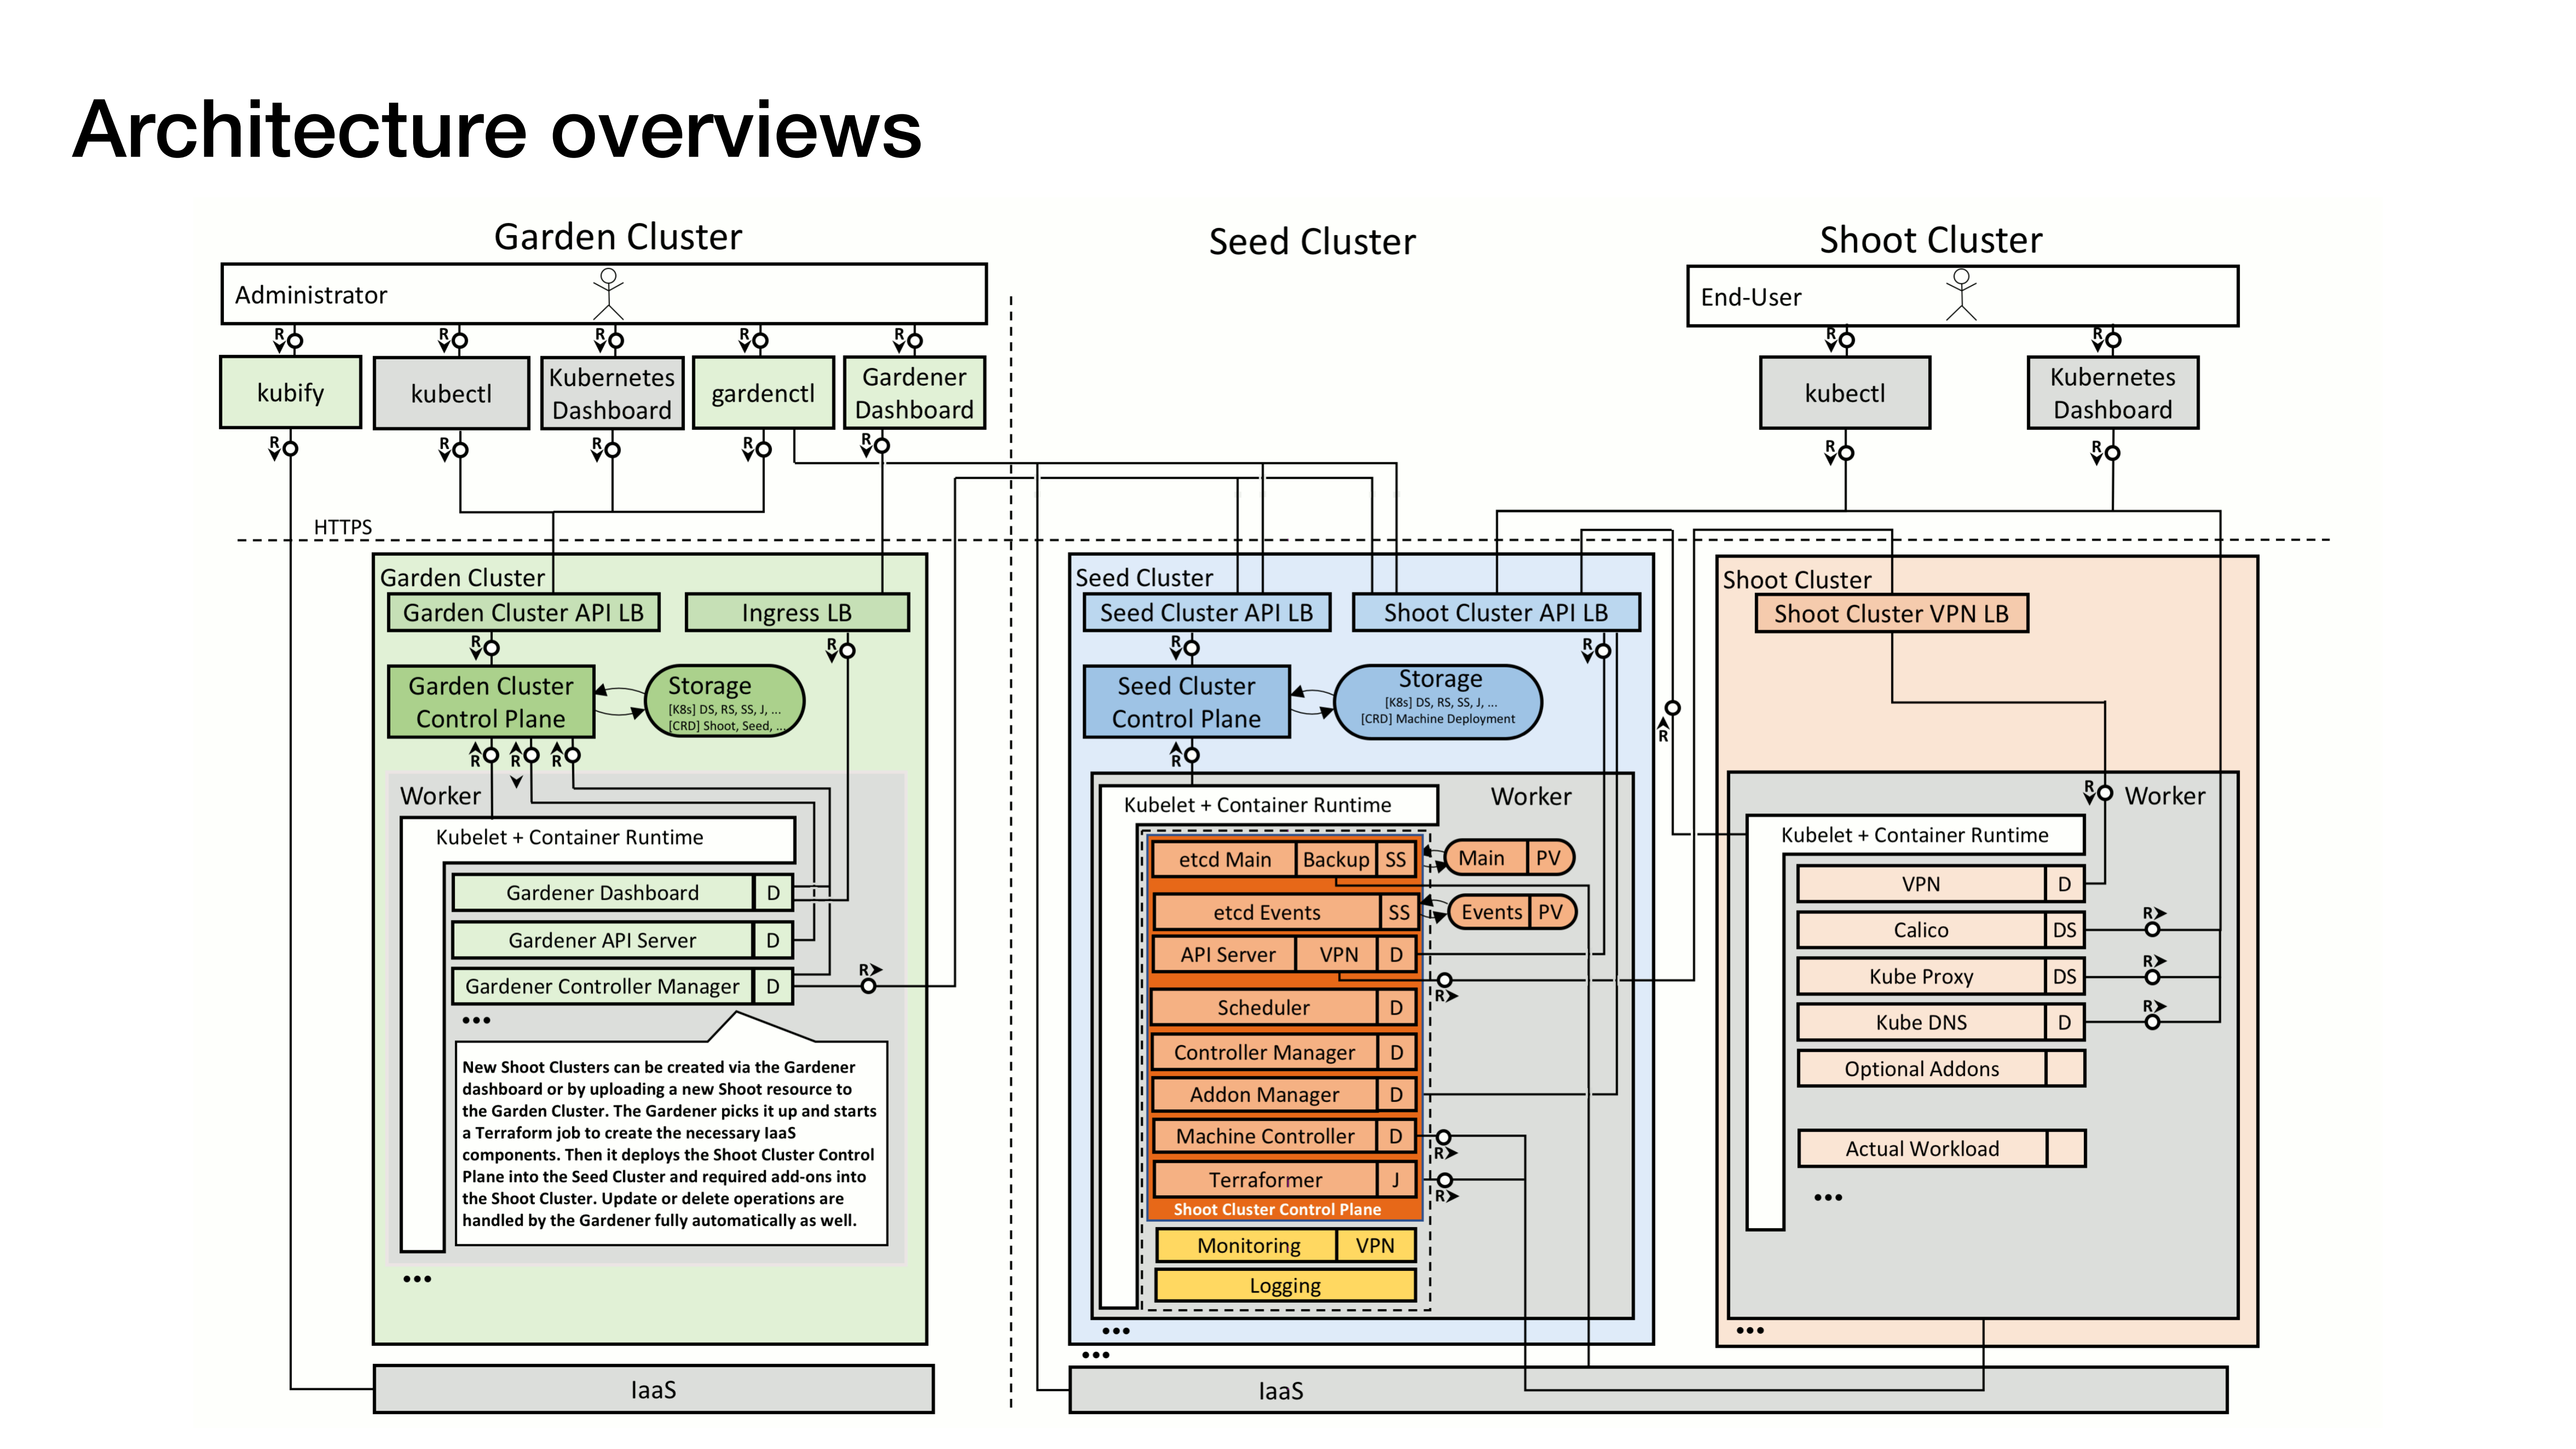Select the gardenctl CLI box
Screen dimensions: 2576x1449
coord(763,392)
